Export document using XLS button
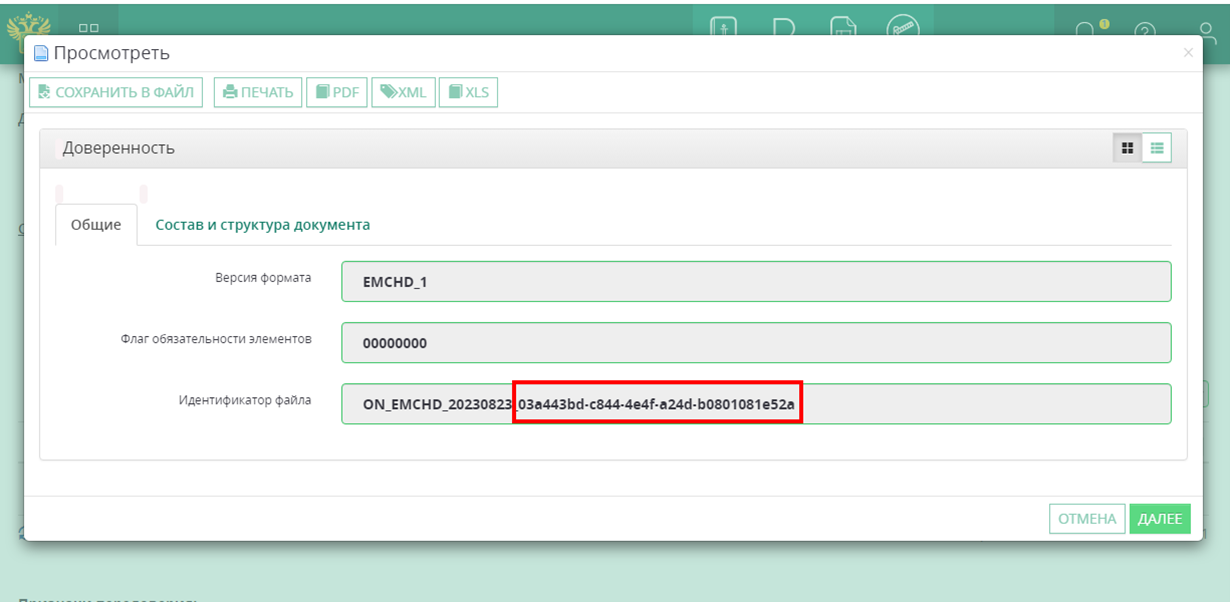This screenshot has width=1230, height=602. tap(468, 92)
